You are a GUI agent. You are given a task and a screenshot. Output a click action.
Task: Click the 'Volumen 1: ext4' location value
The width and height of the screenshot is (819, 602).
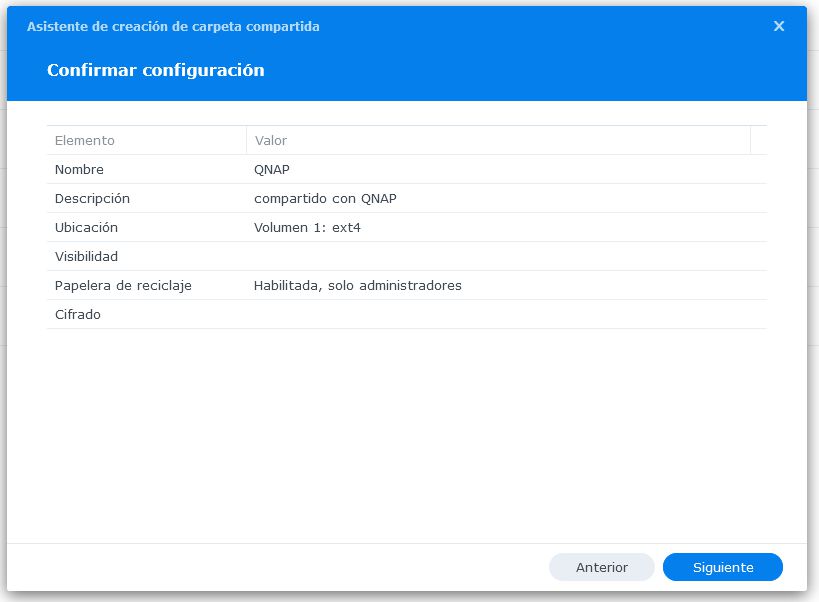click(307, 228)
